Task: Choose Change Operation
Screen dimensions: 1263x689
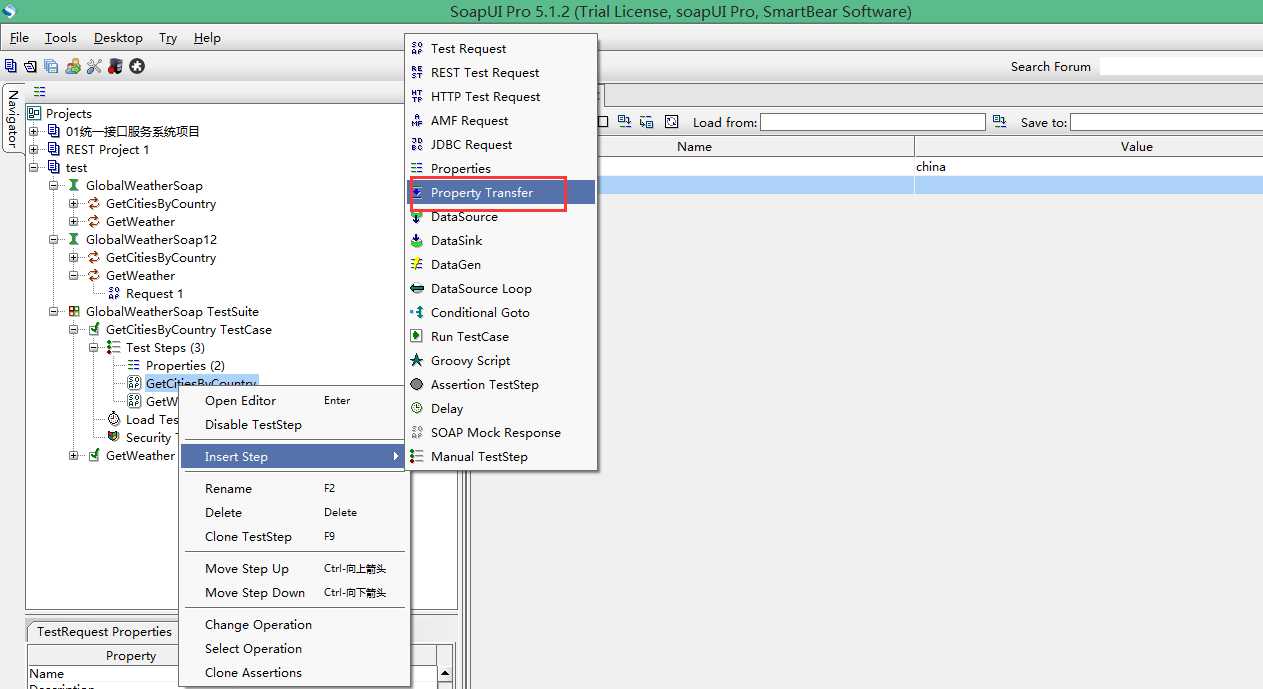Action: 294,624
